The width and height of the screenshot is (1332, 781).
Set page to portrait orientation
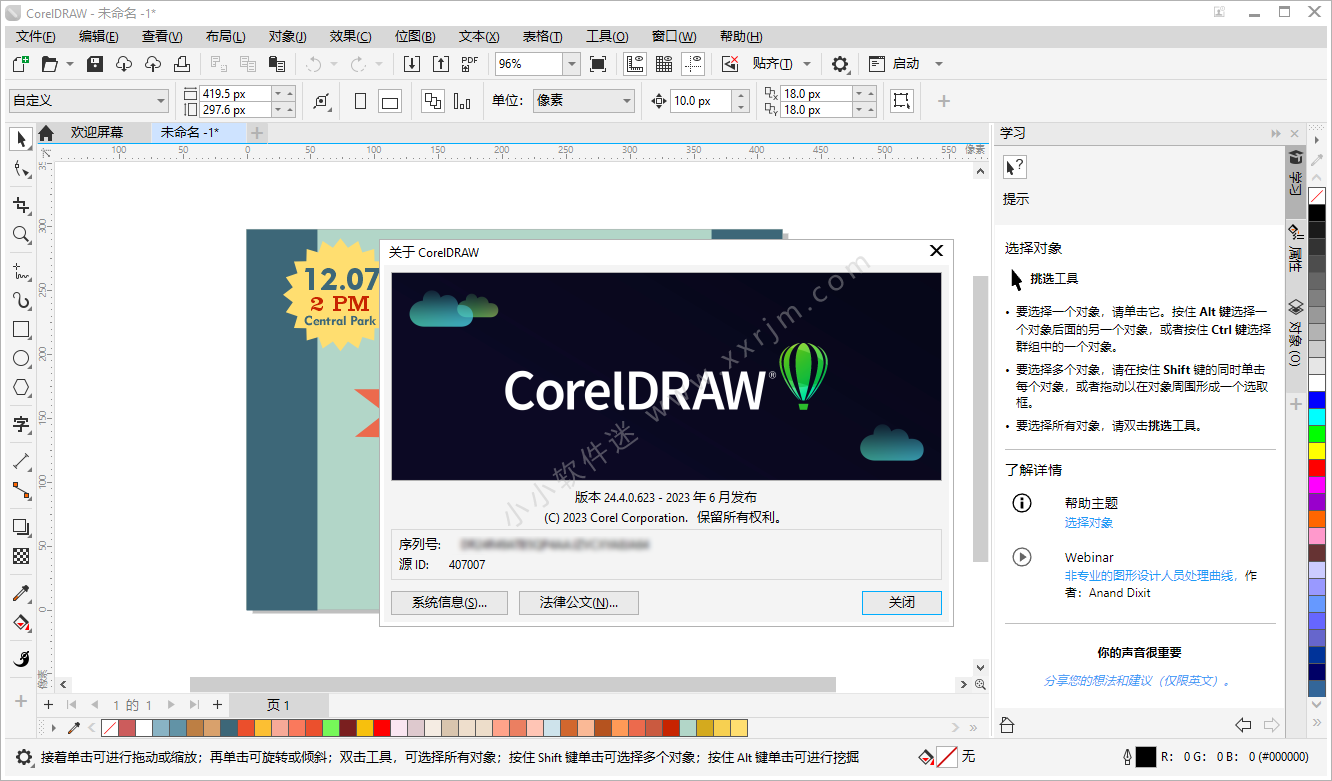point(361,101)
